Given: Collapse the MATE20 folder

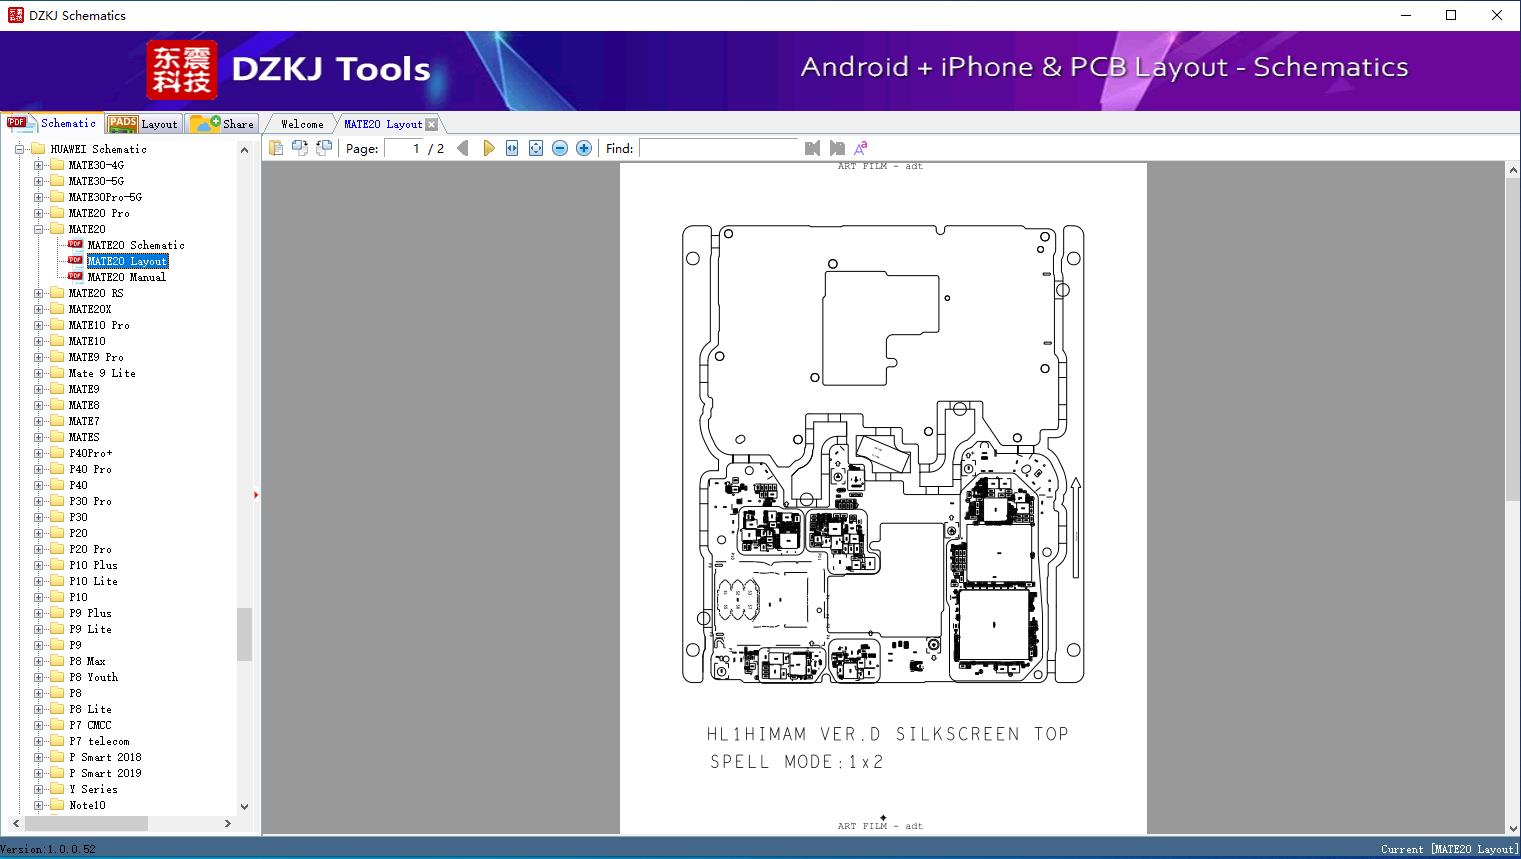Looking at the screenshot, I should click(38, 229).
